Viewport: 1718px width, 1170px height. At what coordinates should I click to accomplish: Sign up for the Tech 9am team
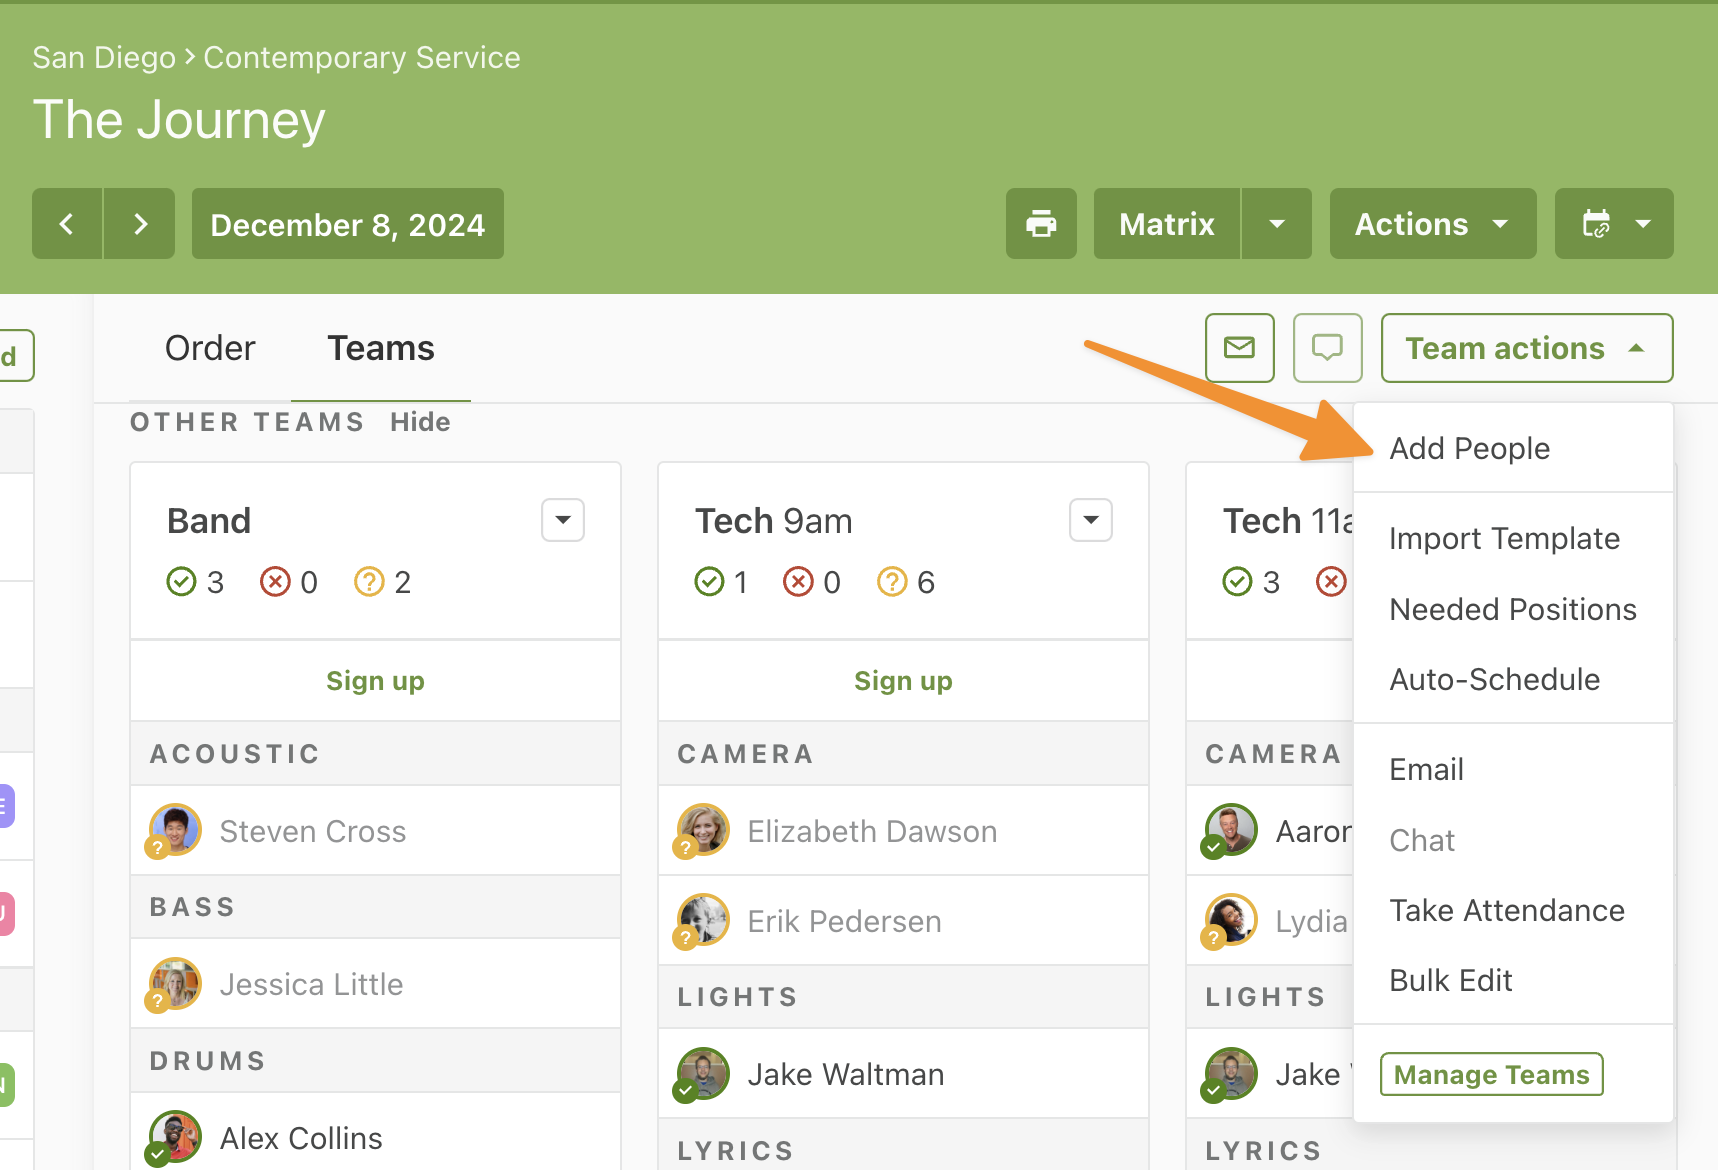[903, 681]
